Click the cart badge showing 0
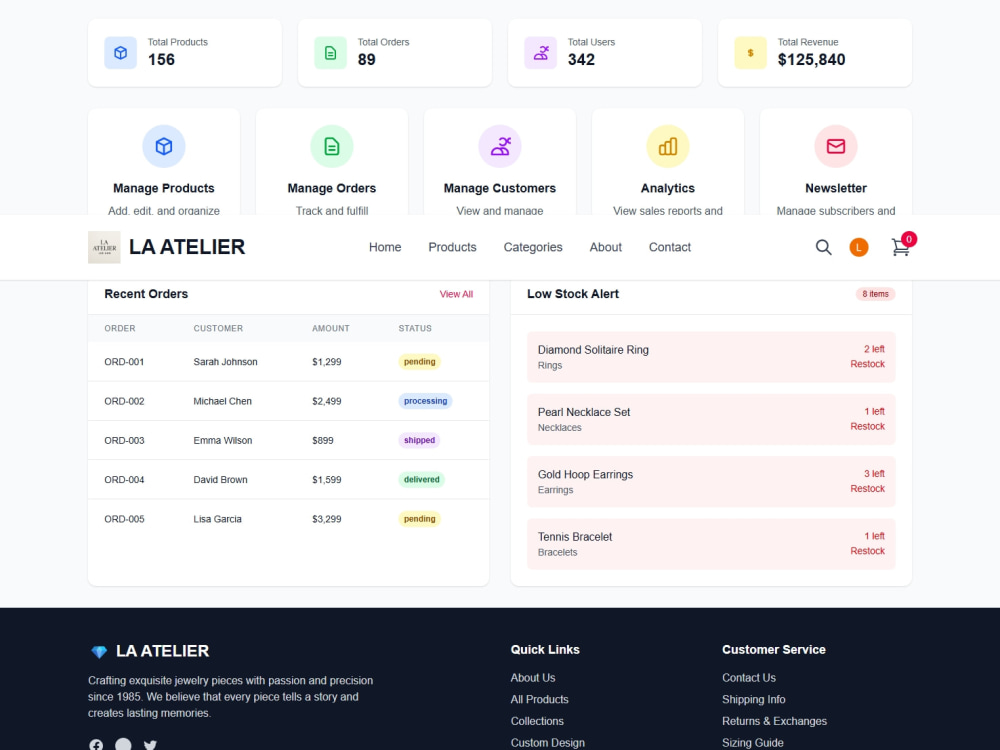Image resolution: width=1000 pixels, height=750 pixels. (909, 239)
